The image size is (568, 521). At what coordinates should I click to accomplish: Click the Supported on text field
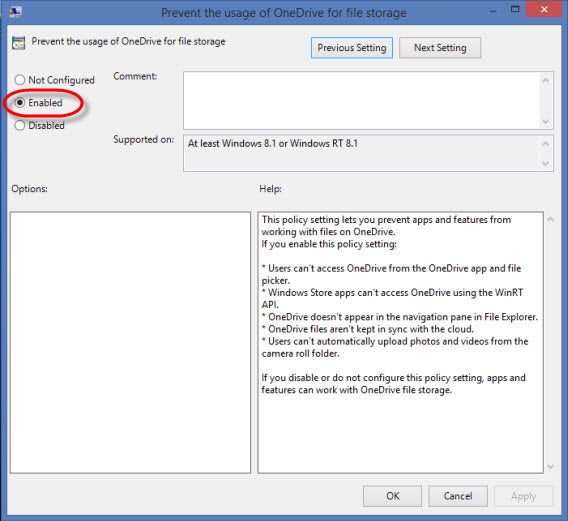(362, 153)
